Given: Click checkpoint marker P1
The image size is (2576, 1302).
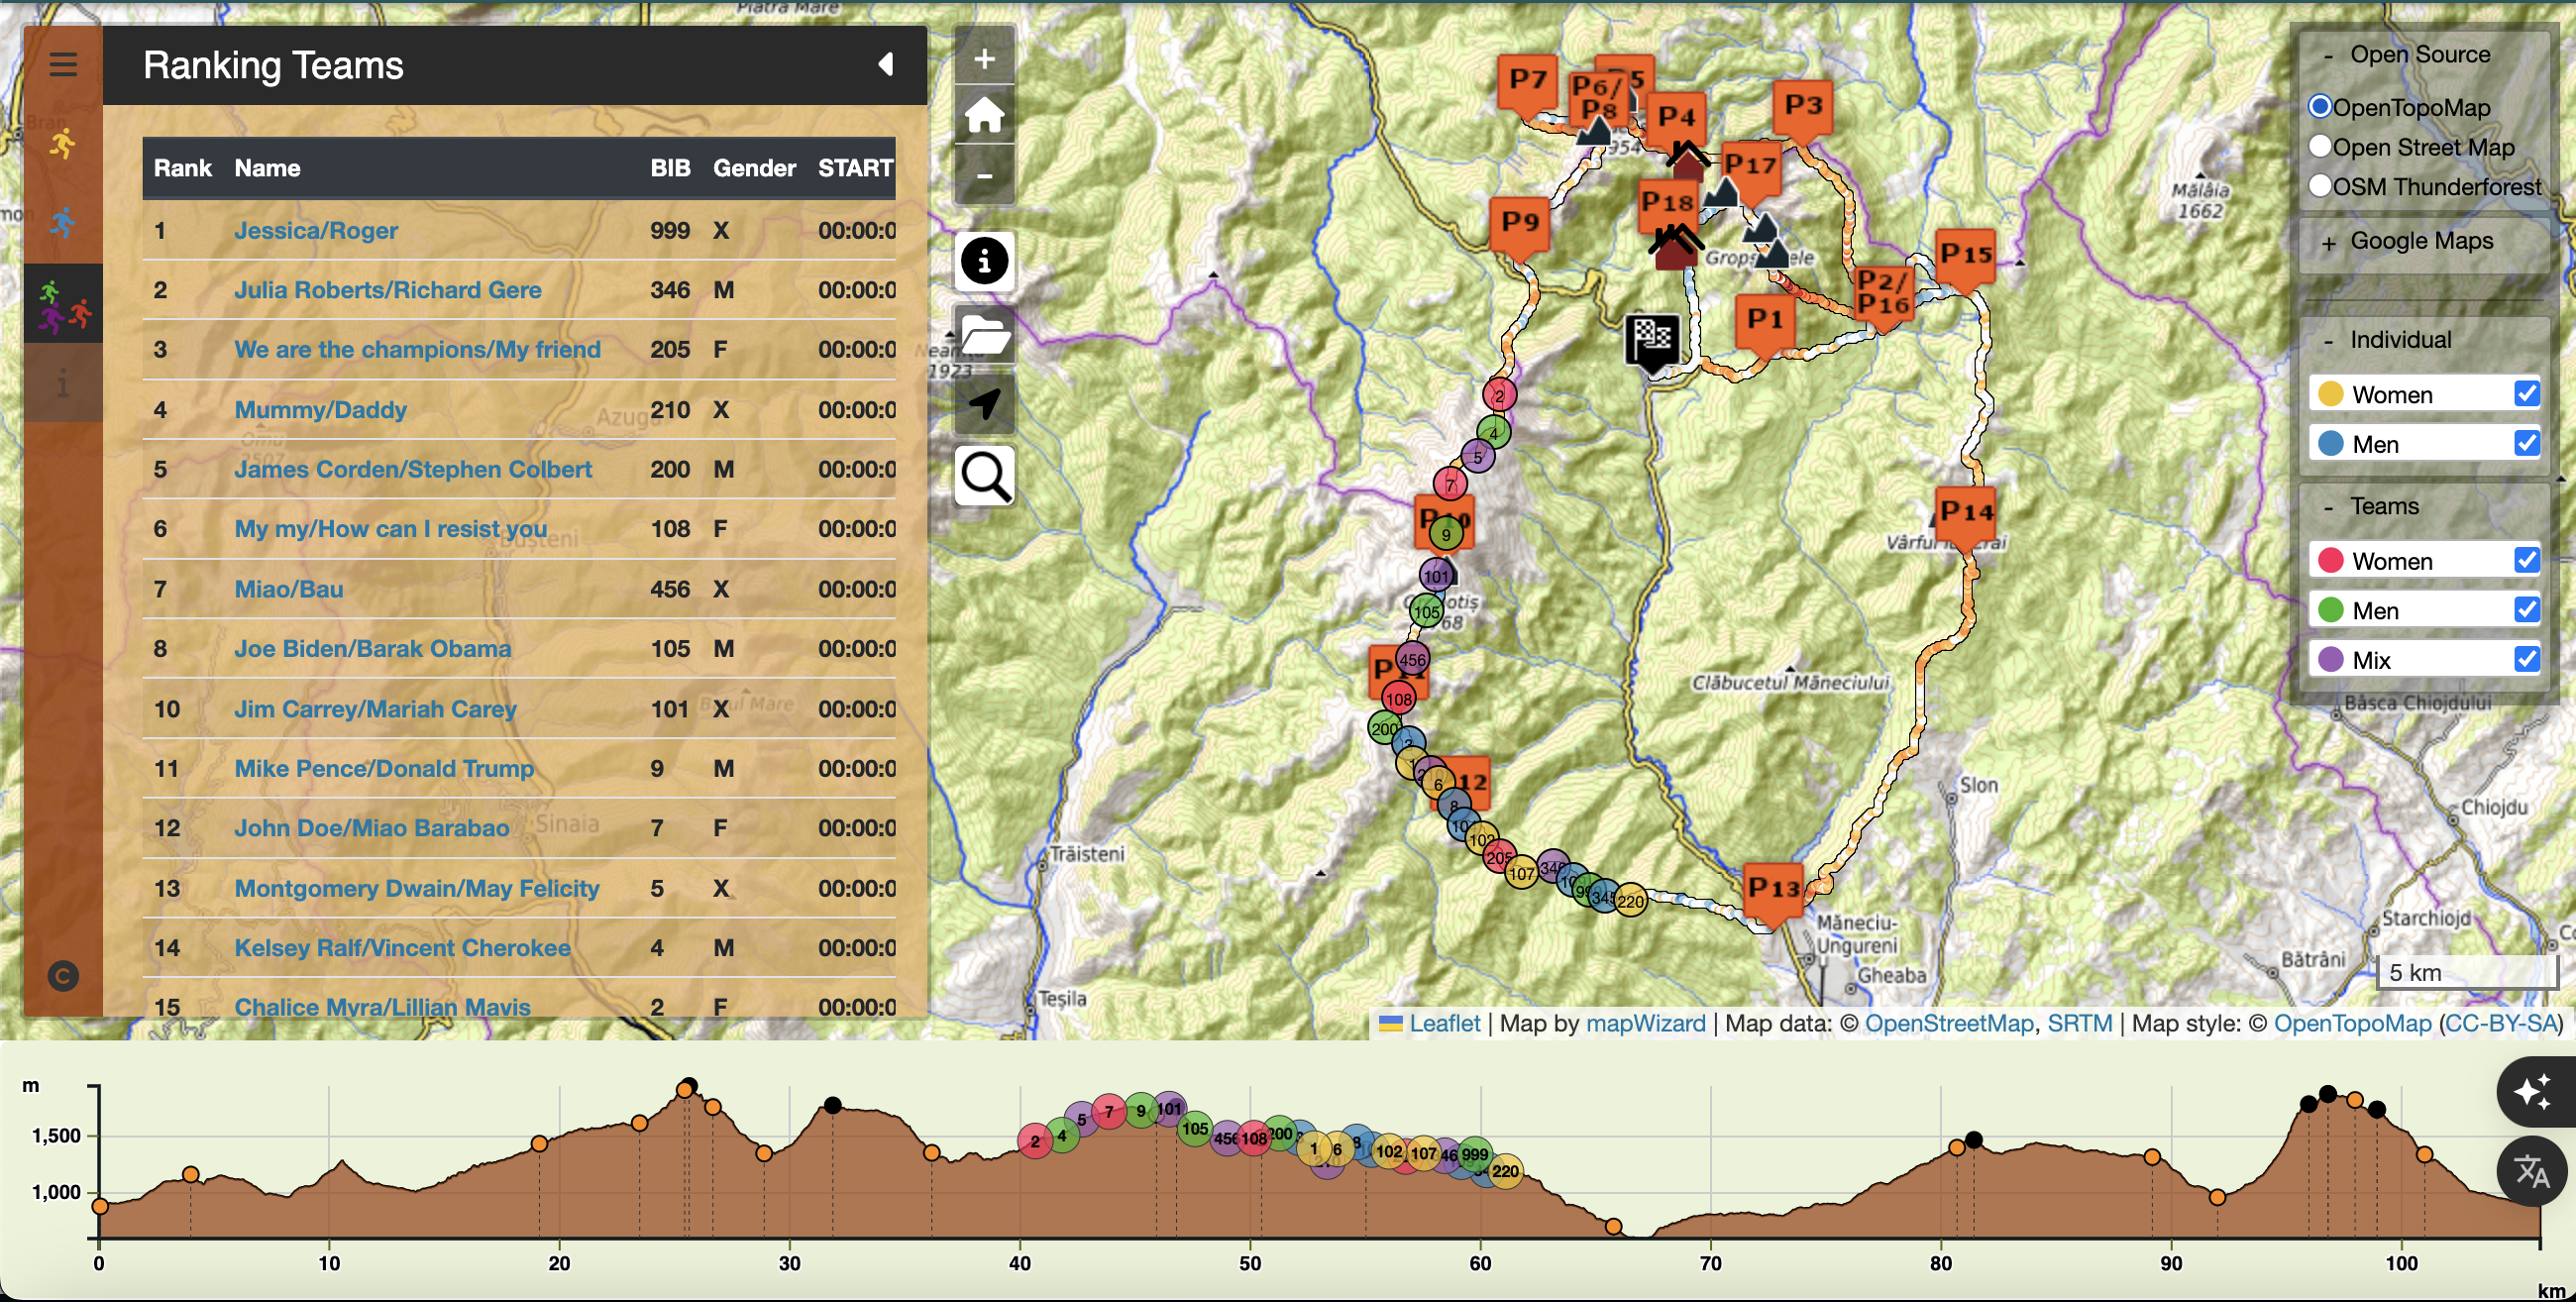Looking at the screenshot, I should click(1765, 323).
